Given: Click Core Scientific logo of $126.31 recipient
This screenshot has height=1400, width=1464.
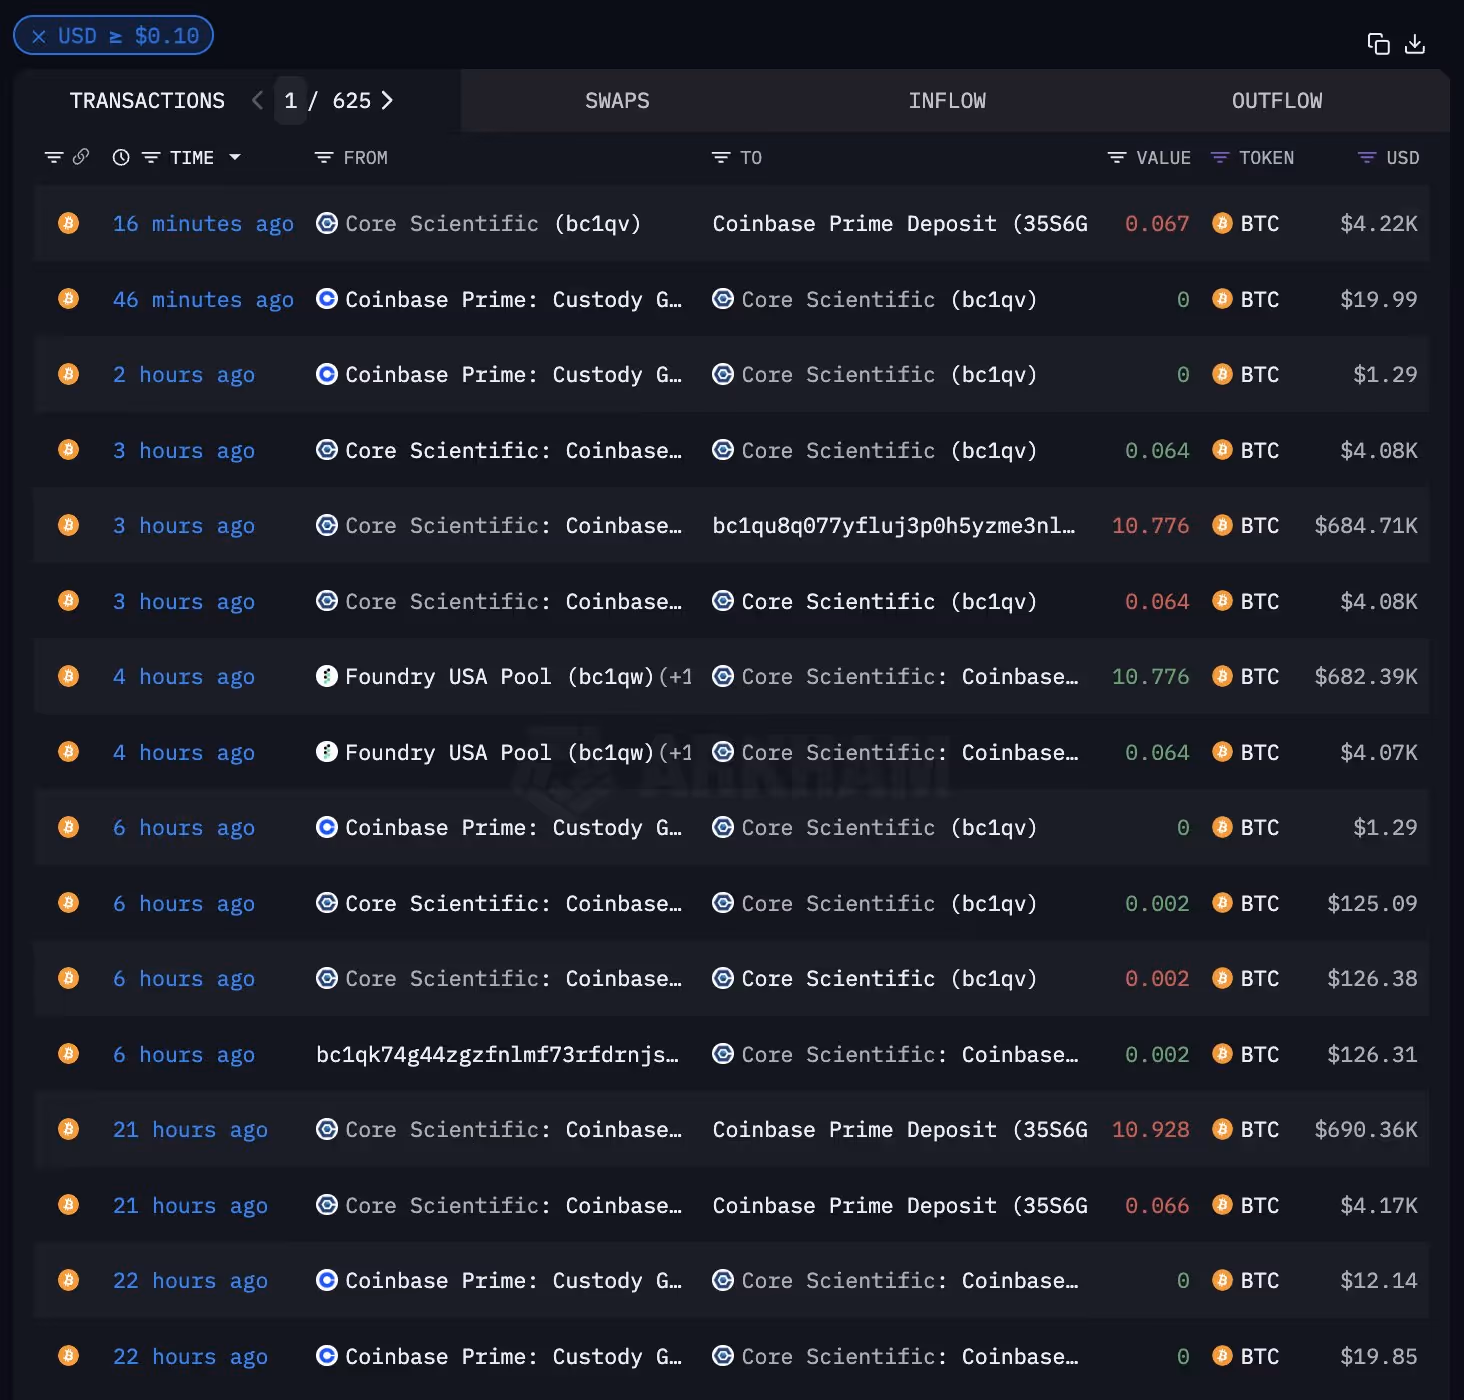Looking at the screenshot, I should [x=723, y=1054].
